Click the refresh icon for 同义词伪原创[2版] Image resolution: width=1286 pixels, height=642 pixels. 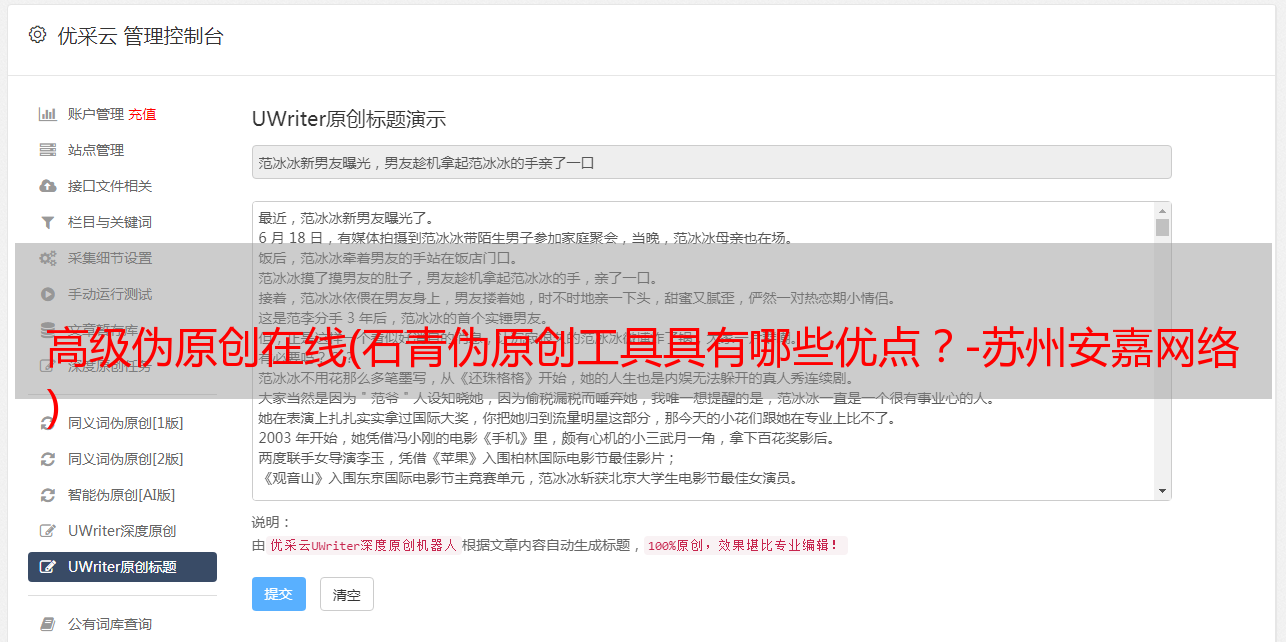click(47, 459)
